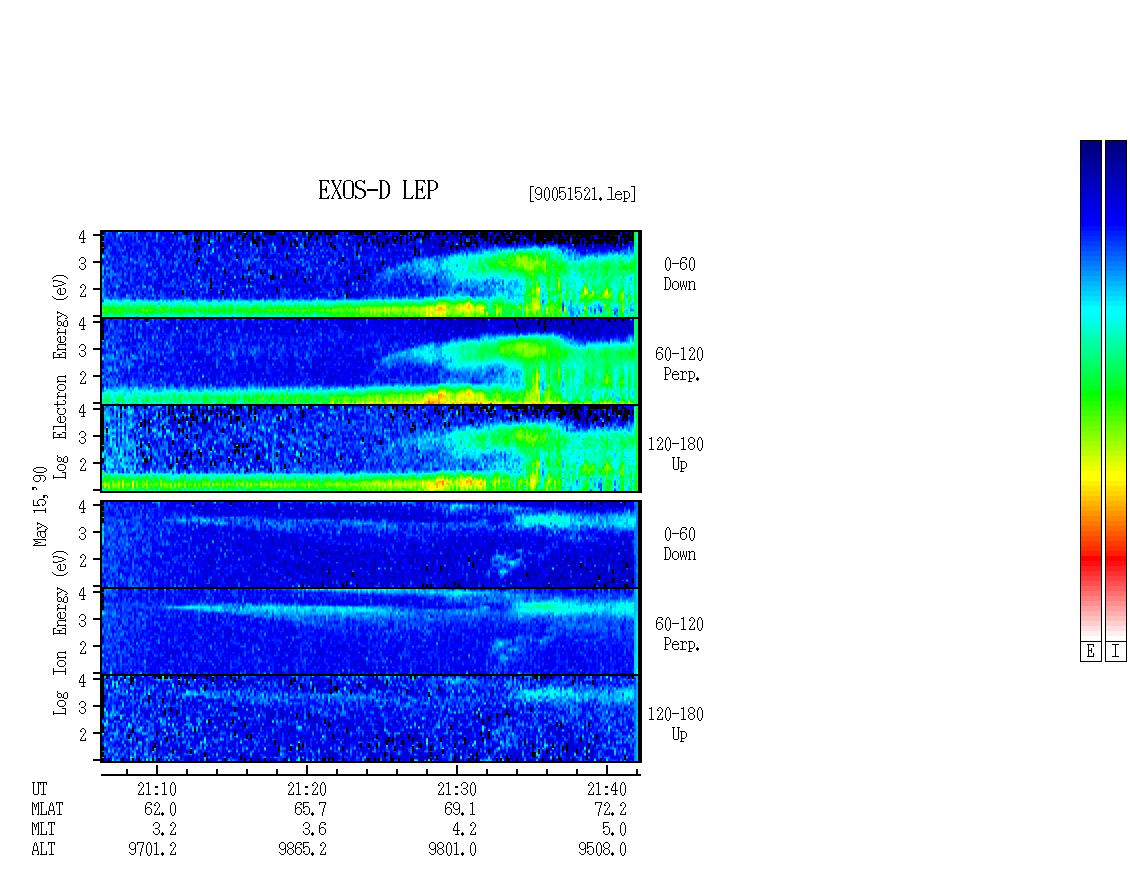
Task: Click the MLAT value 62.0
Action: pos(160,809)
